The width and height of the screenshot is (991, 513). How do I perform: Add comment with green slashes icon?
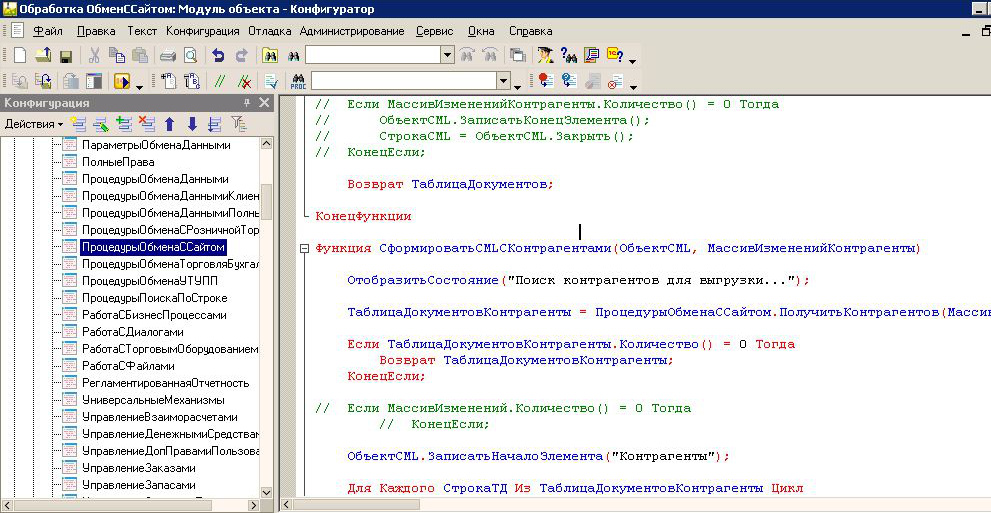[x=220, y=81]
